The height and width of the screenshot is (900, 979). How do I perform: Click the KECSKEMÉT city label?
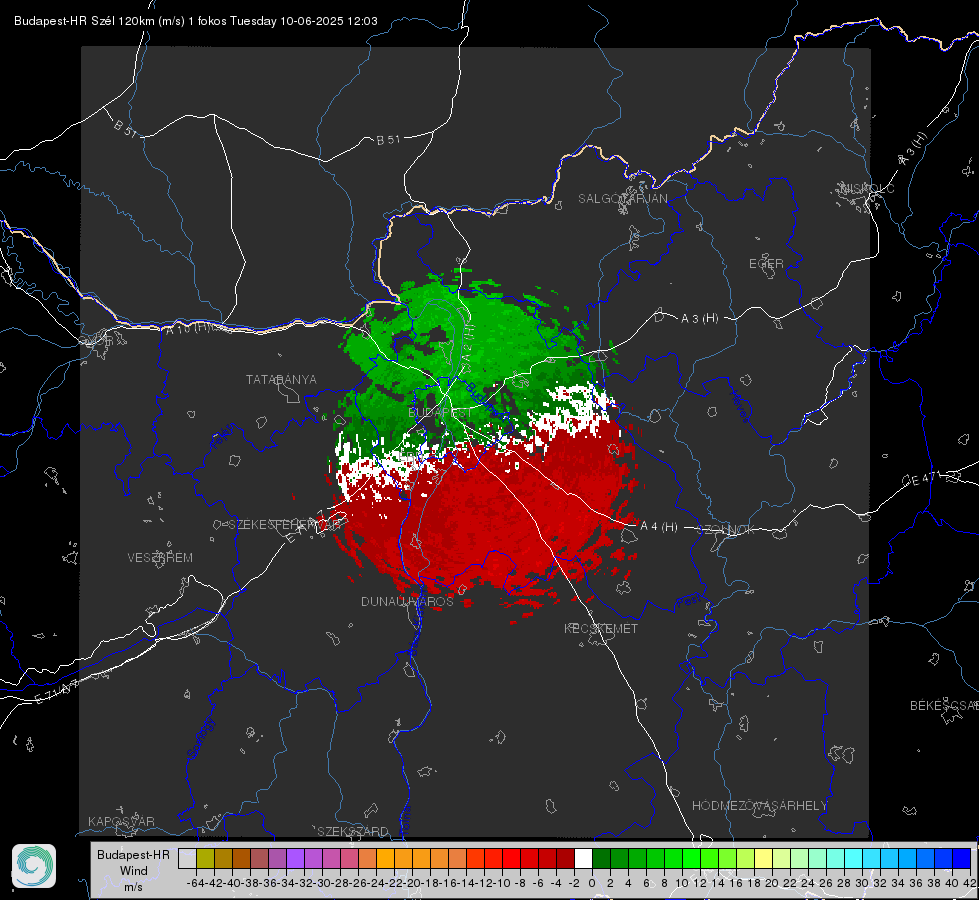pyautogui.click(x=601, y=628)
